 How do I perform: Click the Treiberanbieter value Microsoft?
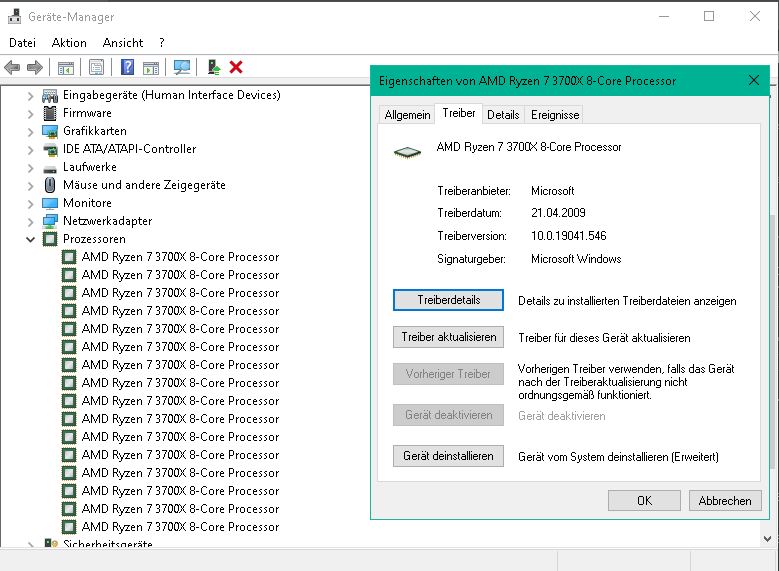pyautogui.click(x=552, y=191)
